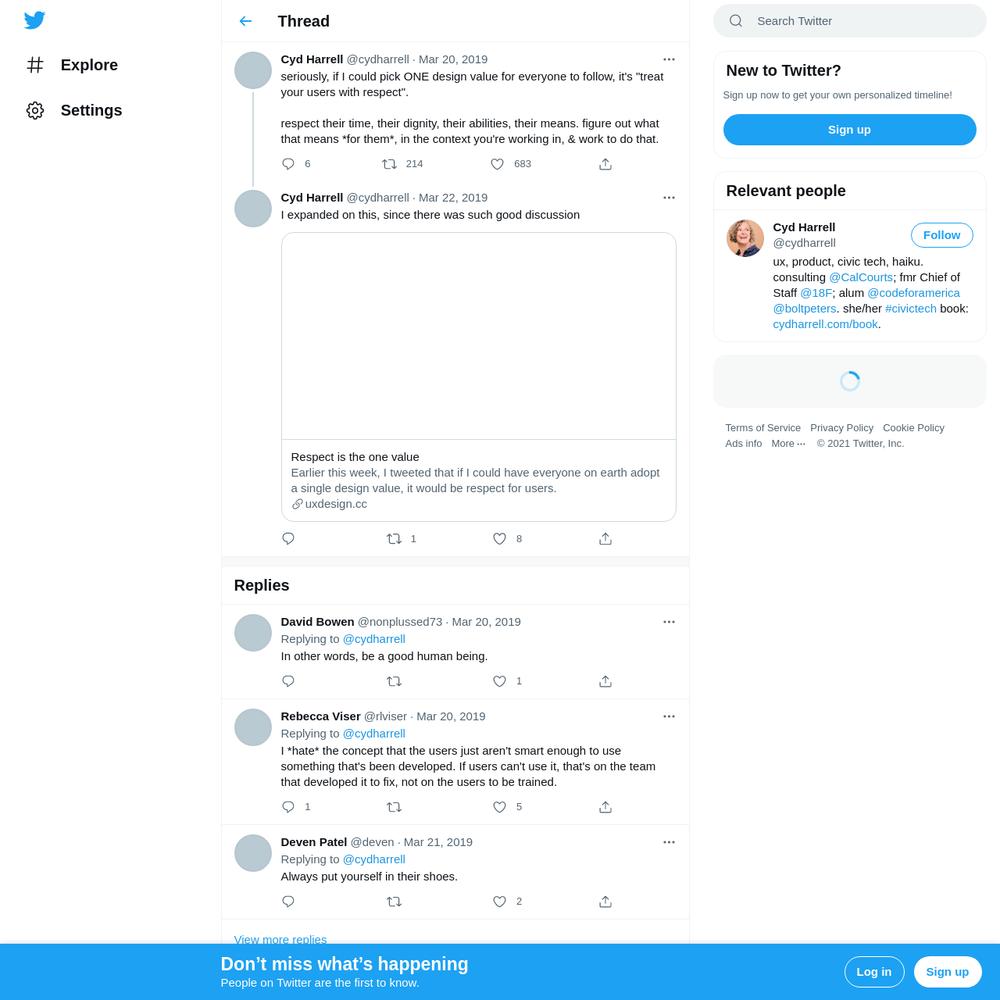The image size is (1000, 1000).
Task: Go back using the Thread arrow
Action: [x=246, y=21]
